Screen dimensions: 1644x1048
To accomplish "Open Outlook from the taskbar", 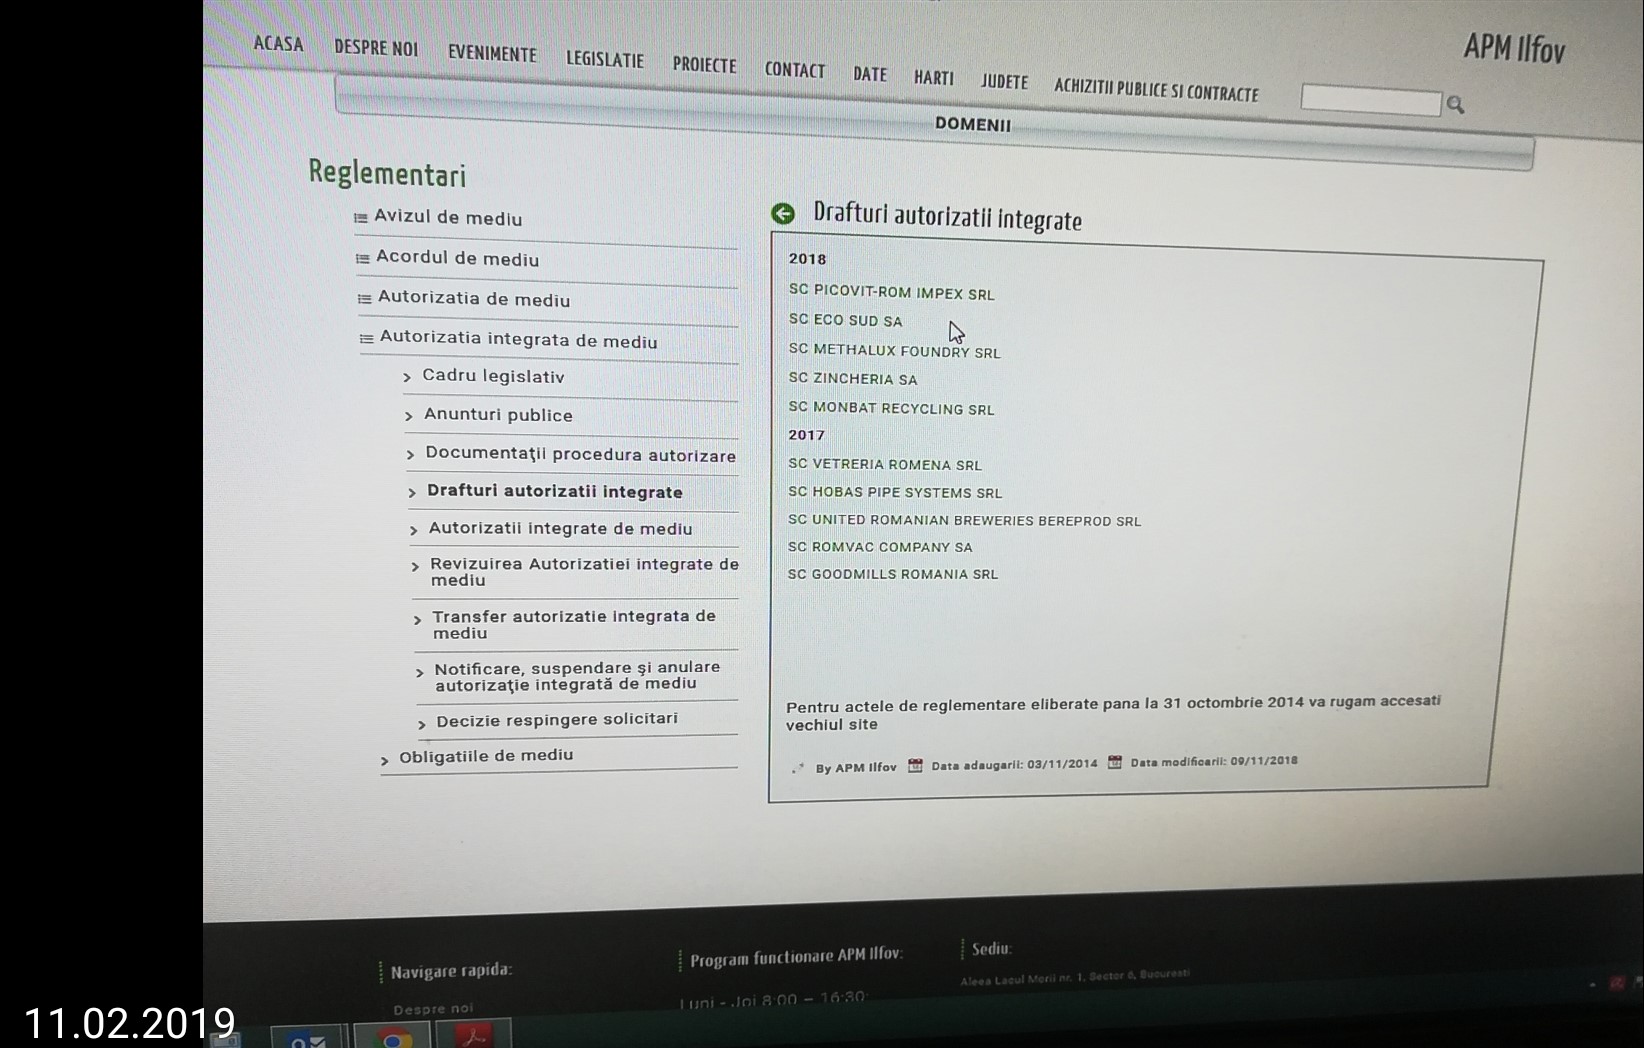I will (308, 1038).
